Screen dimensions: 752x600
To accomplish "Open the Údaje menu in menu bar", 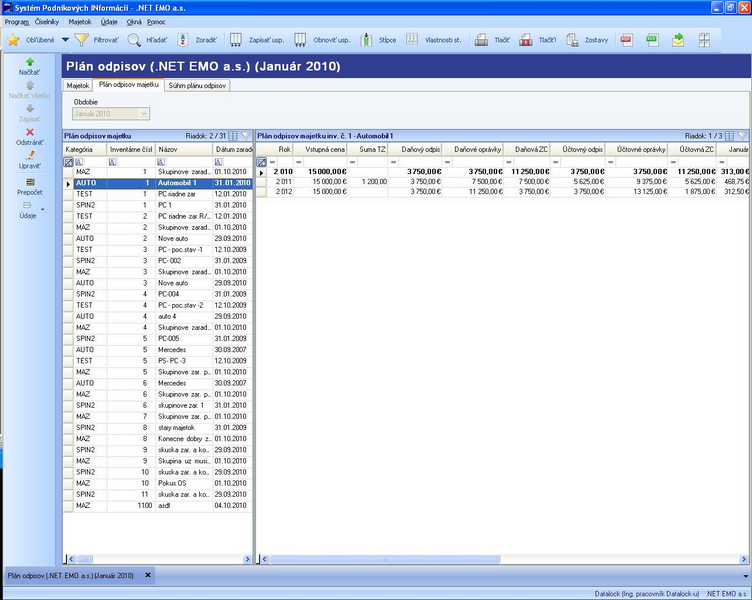I will [109, 22].
